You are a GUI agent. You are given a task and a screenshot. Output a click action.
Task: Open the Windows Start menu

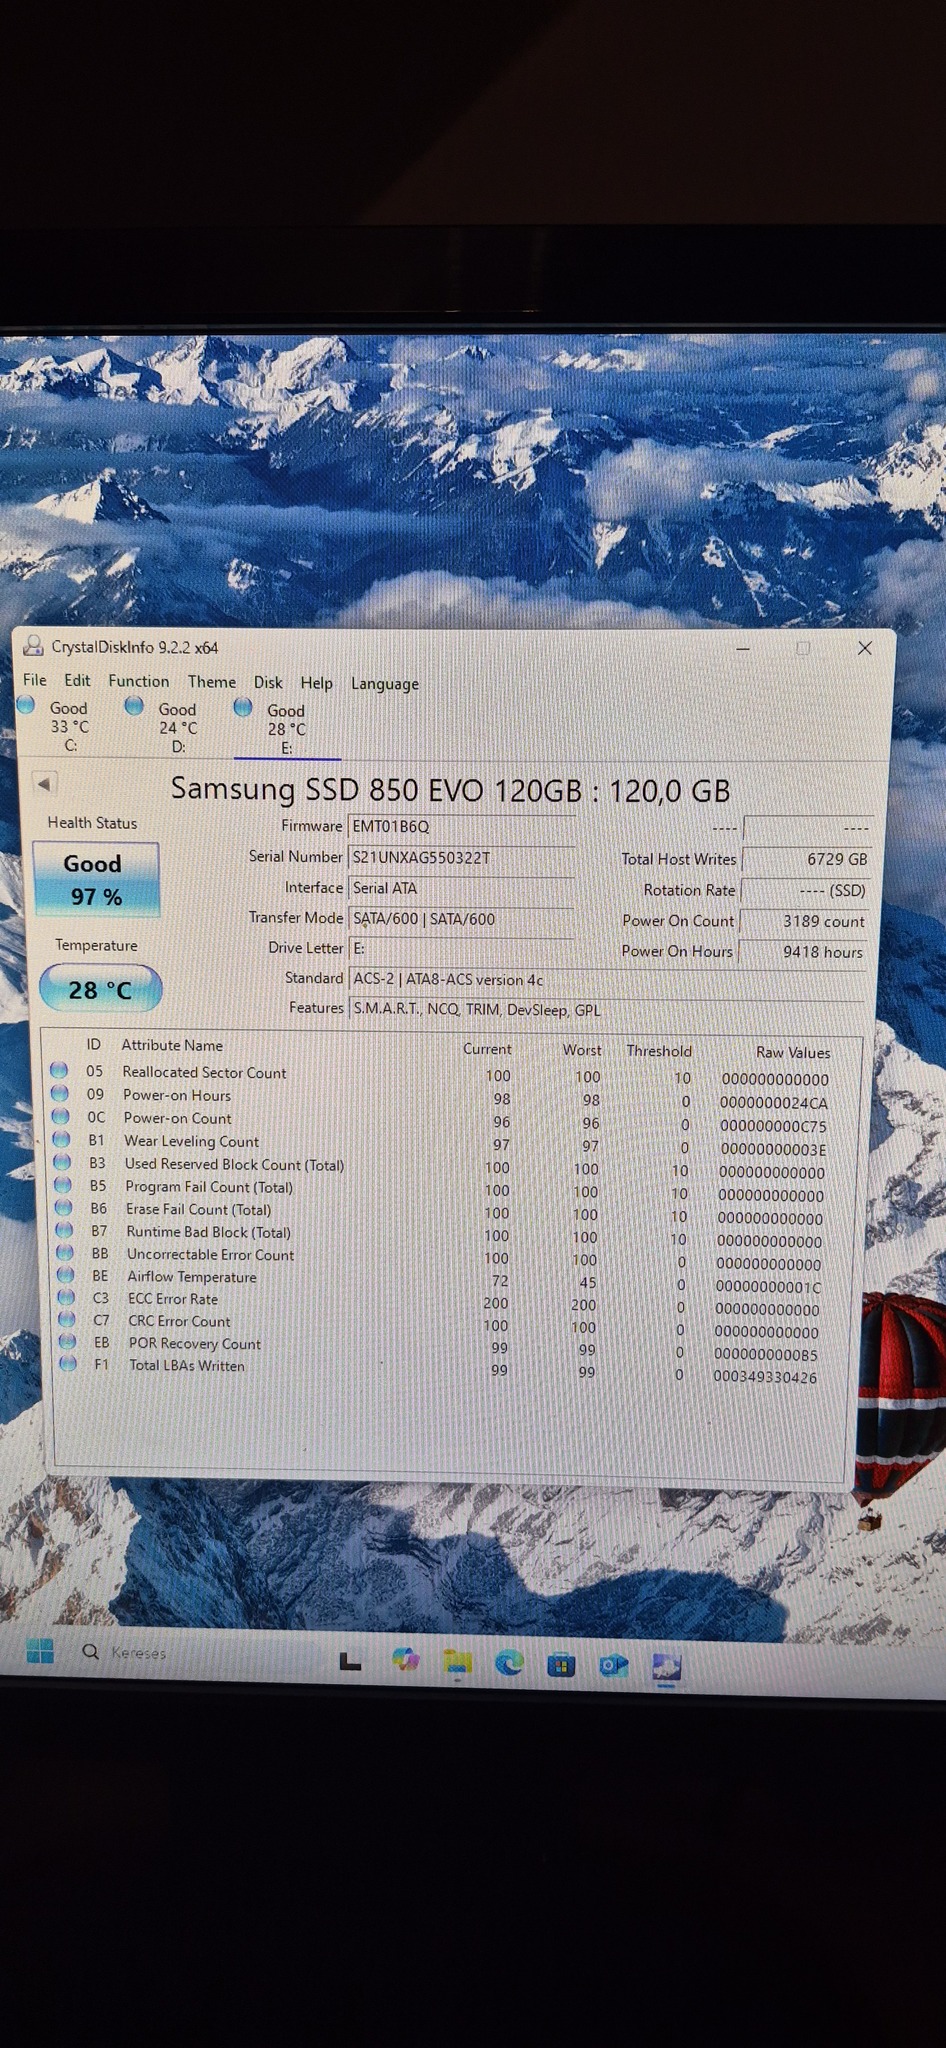coord(40,1651)
